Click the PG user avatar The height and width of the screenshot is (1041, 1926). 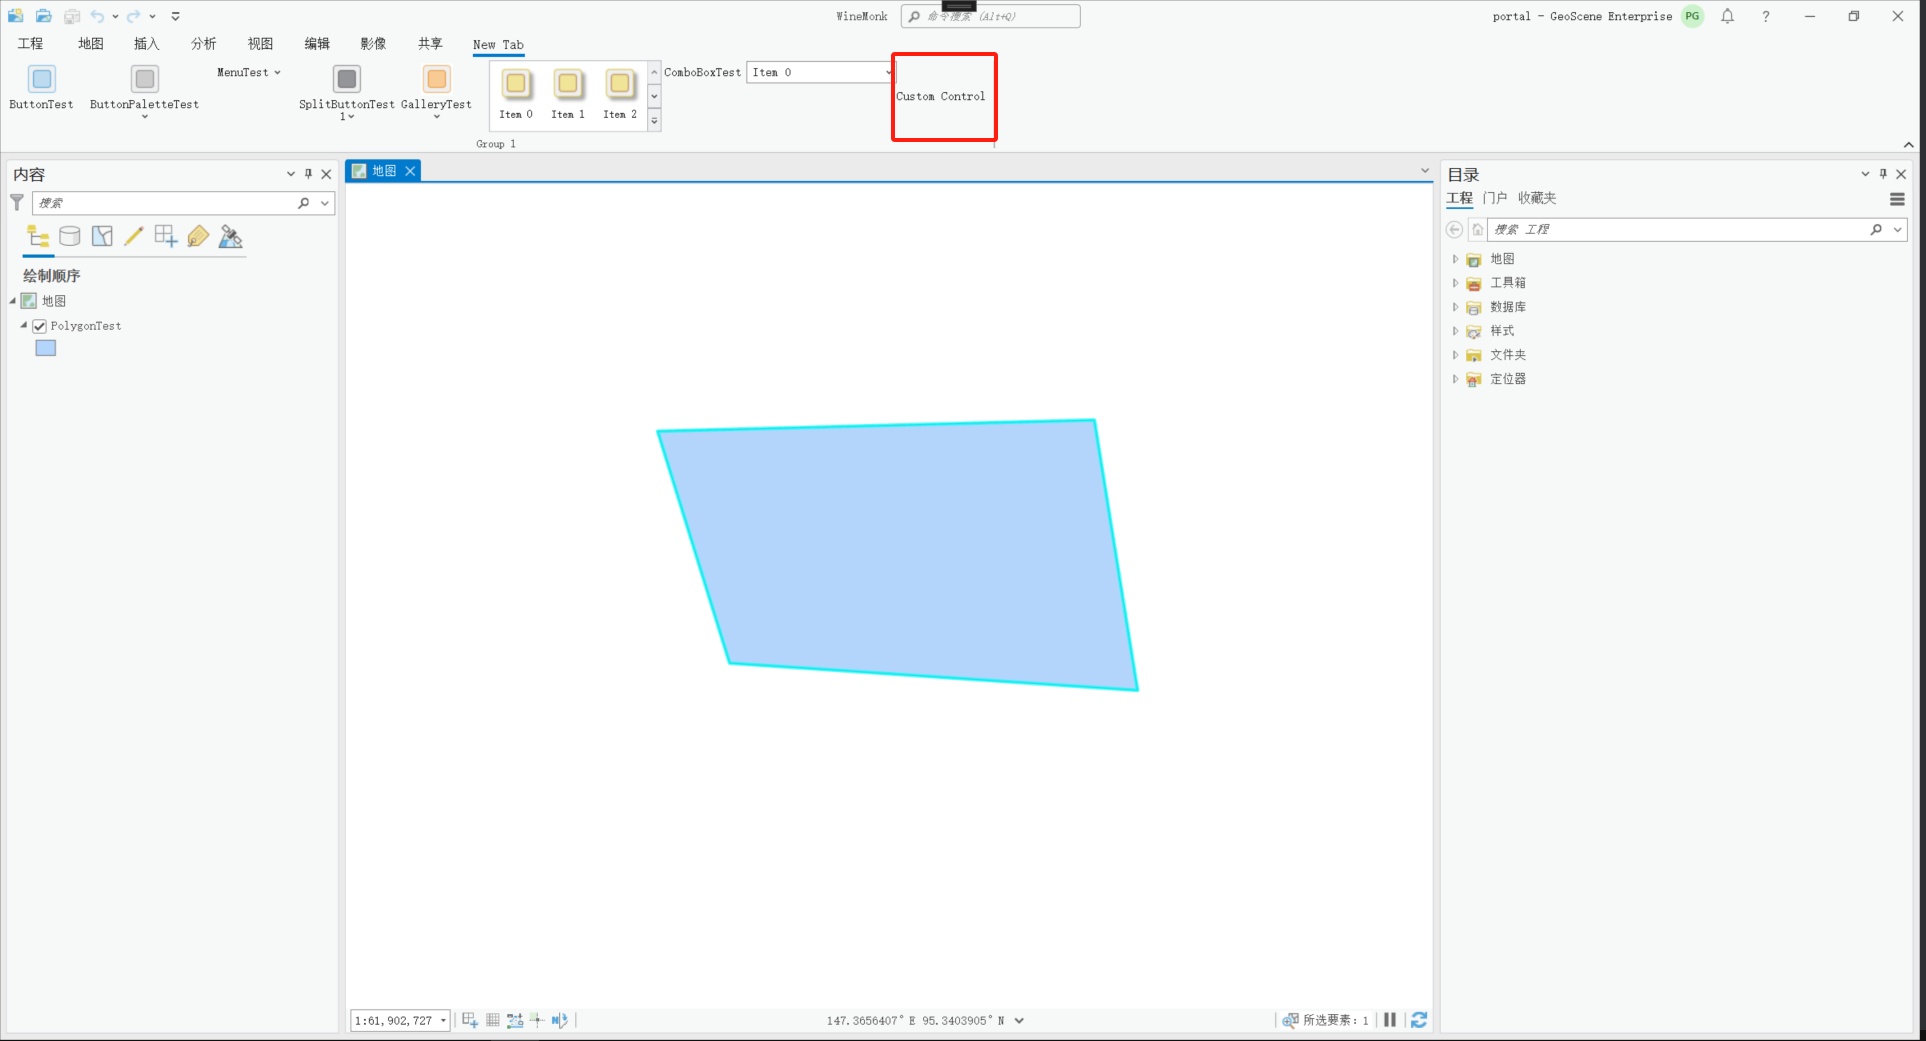click(x=1692, y=16)
